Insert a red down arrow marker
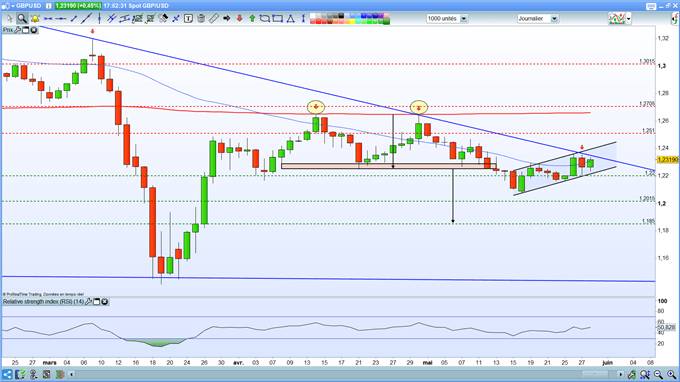This screenshot has width=680, height=382. [x=239, y=19]
